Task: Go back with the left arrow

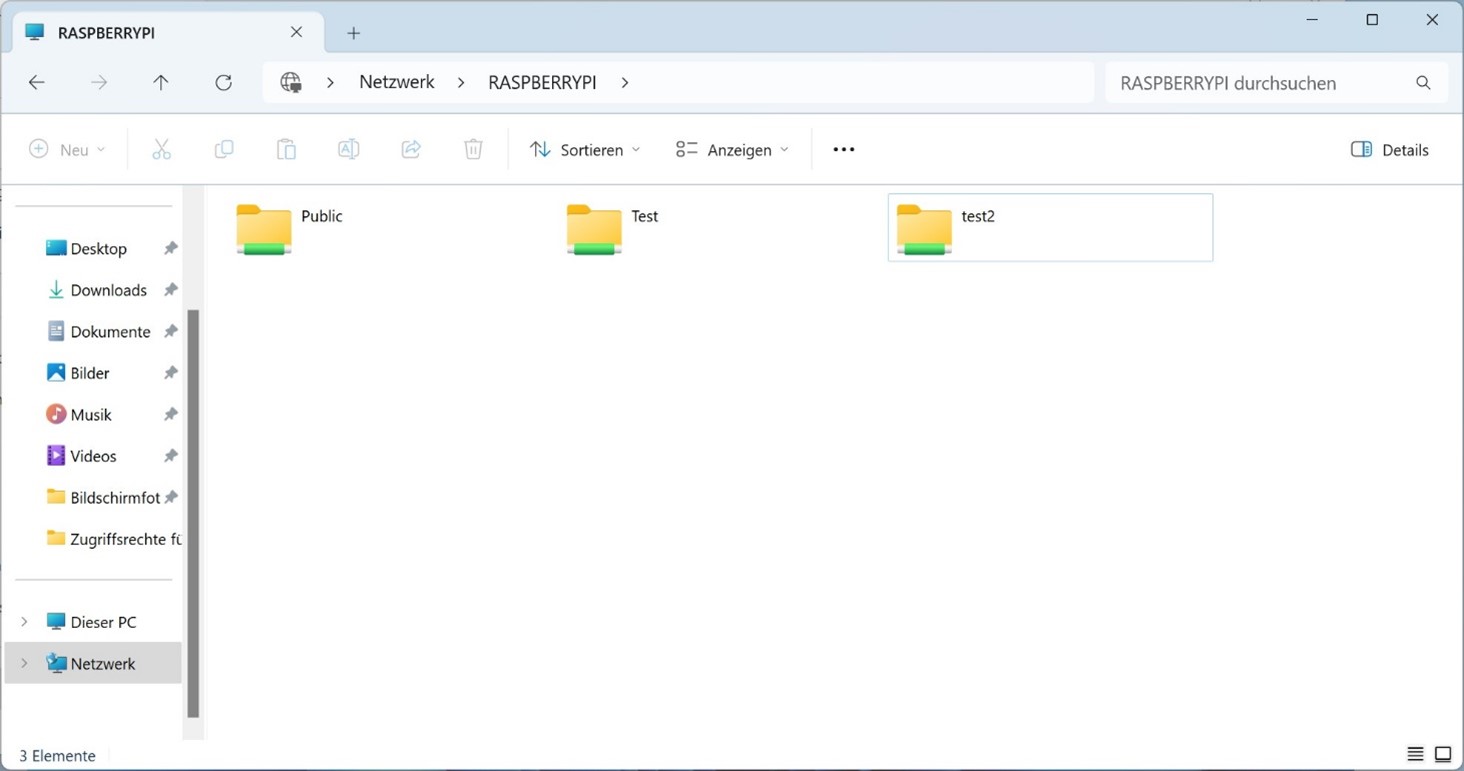Action: [37, 83]
